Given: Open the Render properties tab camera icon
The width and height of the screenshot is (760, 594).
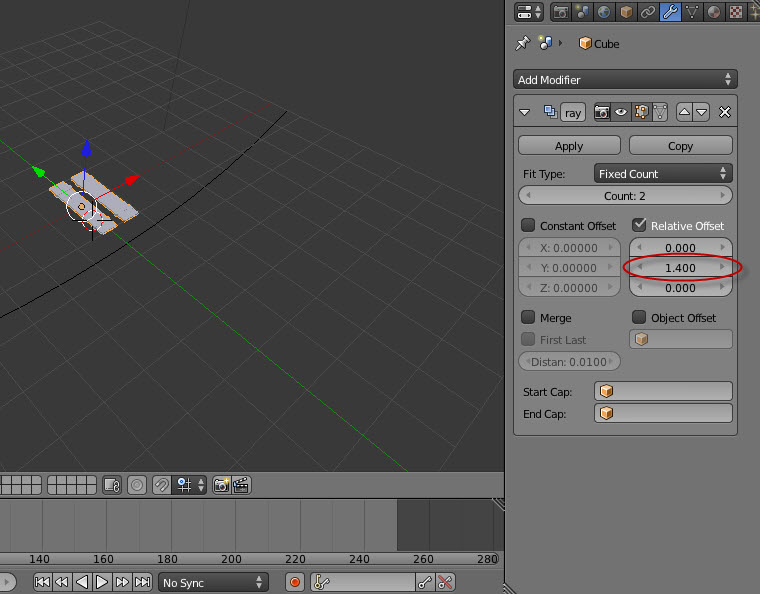Looking at the screenshot, I should (x=561, y=12).
